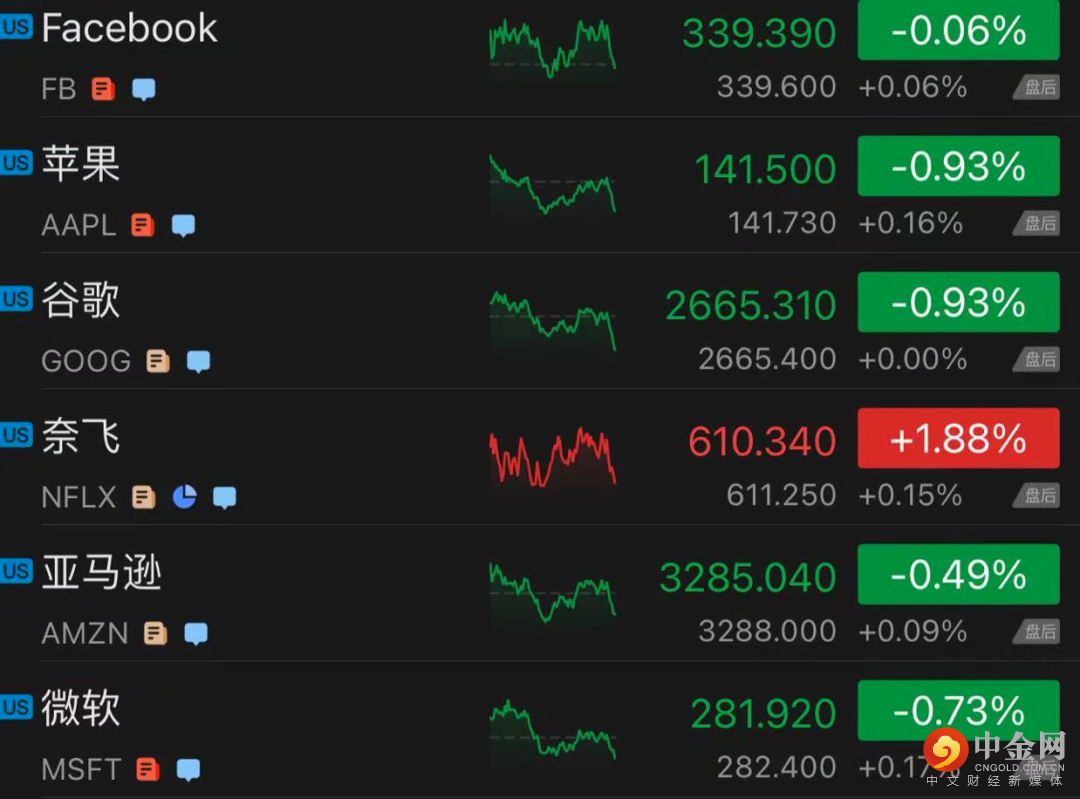This screenshot has width=1080, height=799.
Task: Open the NFLX comments bubble icon
Action: click(x=225, y=497)
